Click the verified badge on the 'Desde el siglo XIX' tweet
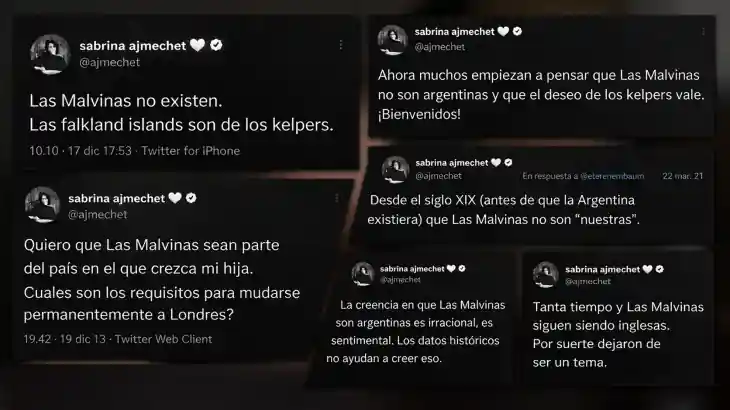The image size is (730, 410). pos(508,162)
